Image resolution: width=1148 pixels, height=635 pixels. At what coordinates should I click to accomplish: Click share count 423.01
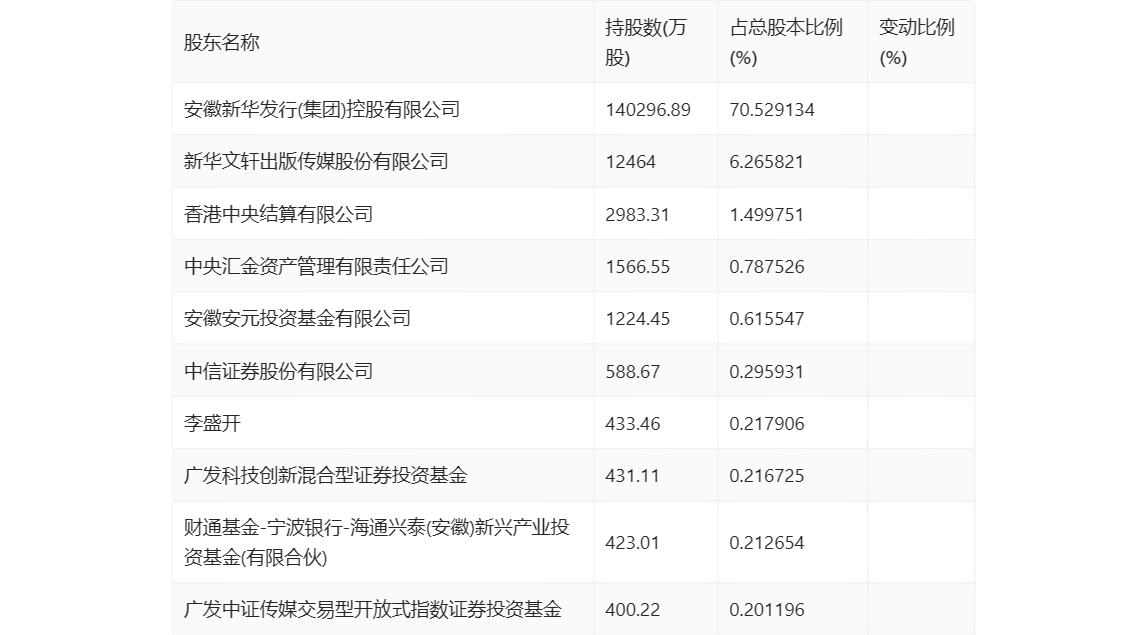pos(633,543)
